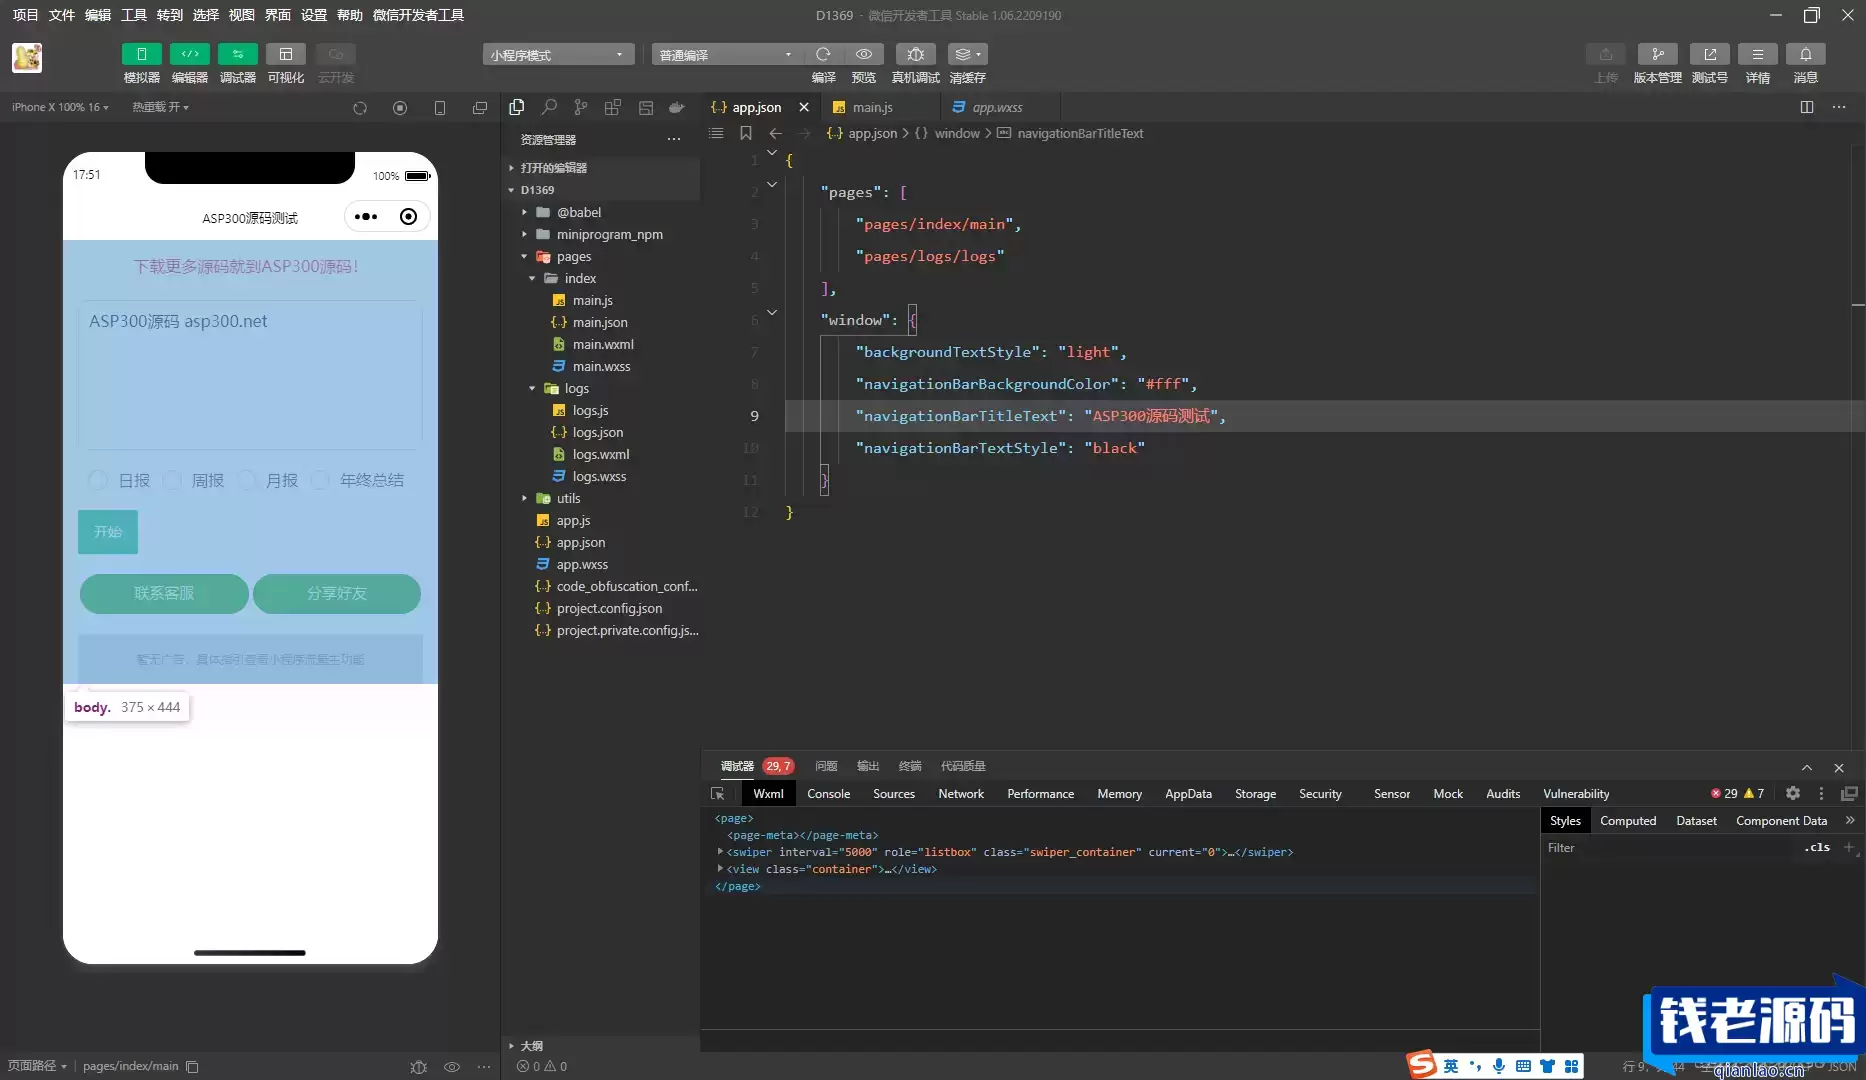The image size is (1866, 1080).
Task: Open the visualization tool
Action: click(285, 54)
